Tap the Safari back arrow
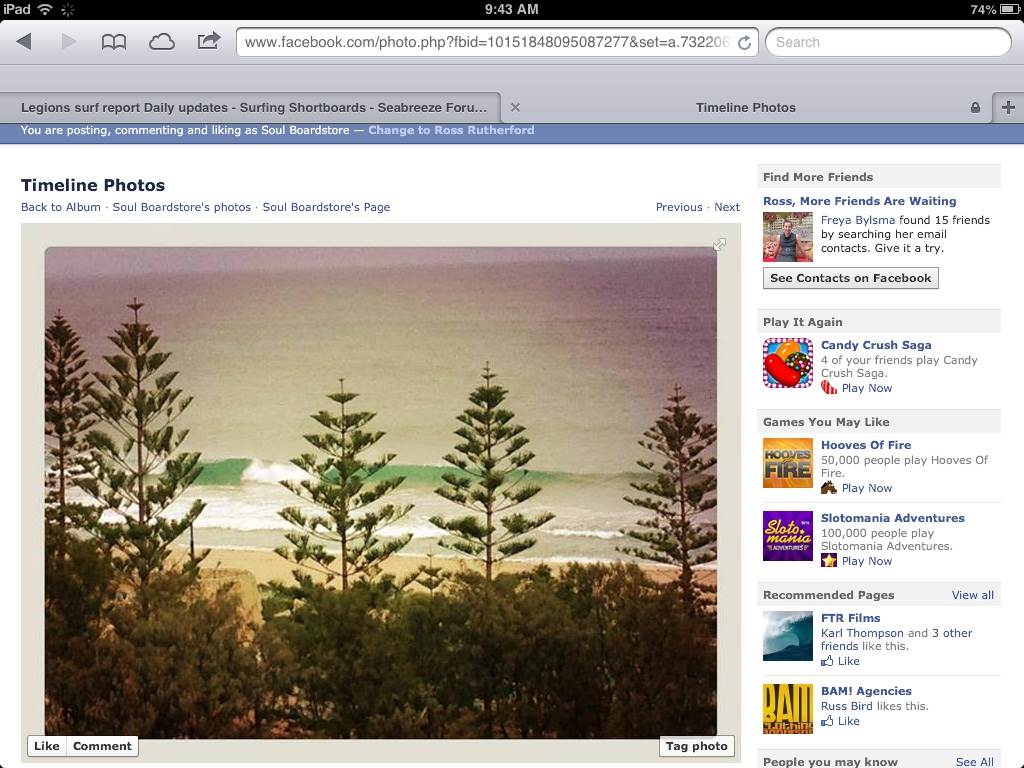 tap(24, 42)
